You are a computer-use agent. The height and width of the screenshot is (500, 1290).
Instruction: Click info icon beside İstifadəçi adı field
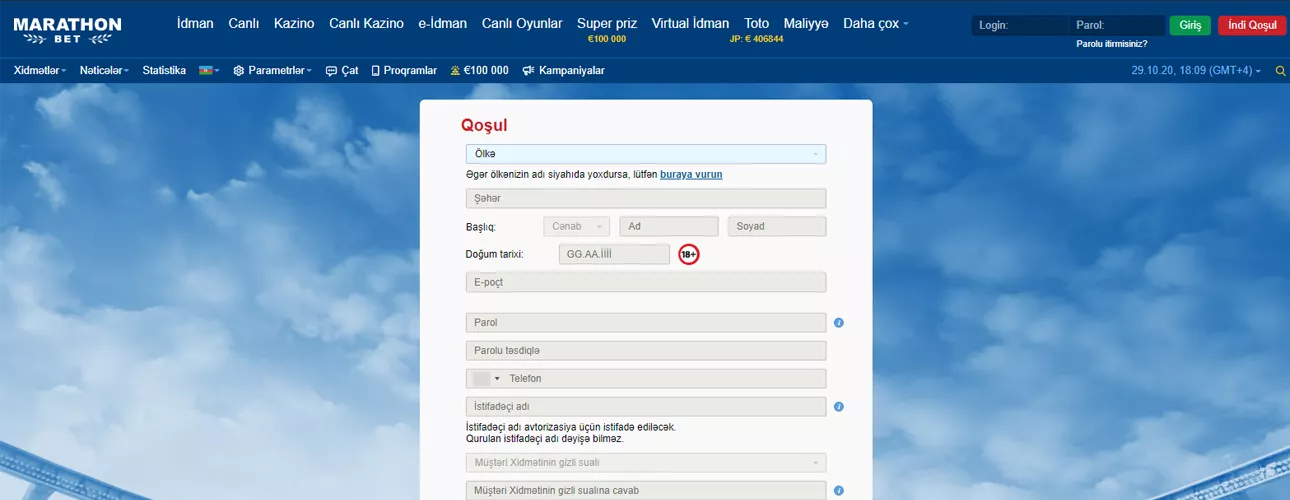pyautogui.click(x=839, y=407)
